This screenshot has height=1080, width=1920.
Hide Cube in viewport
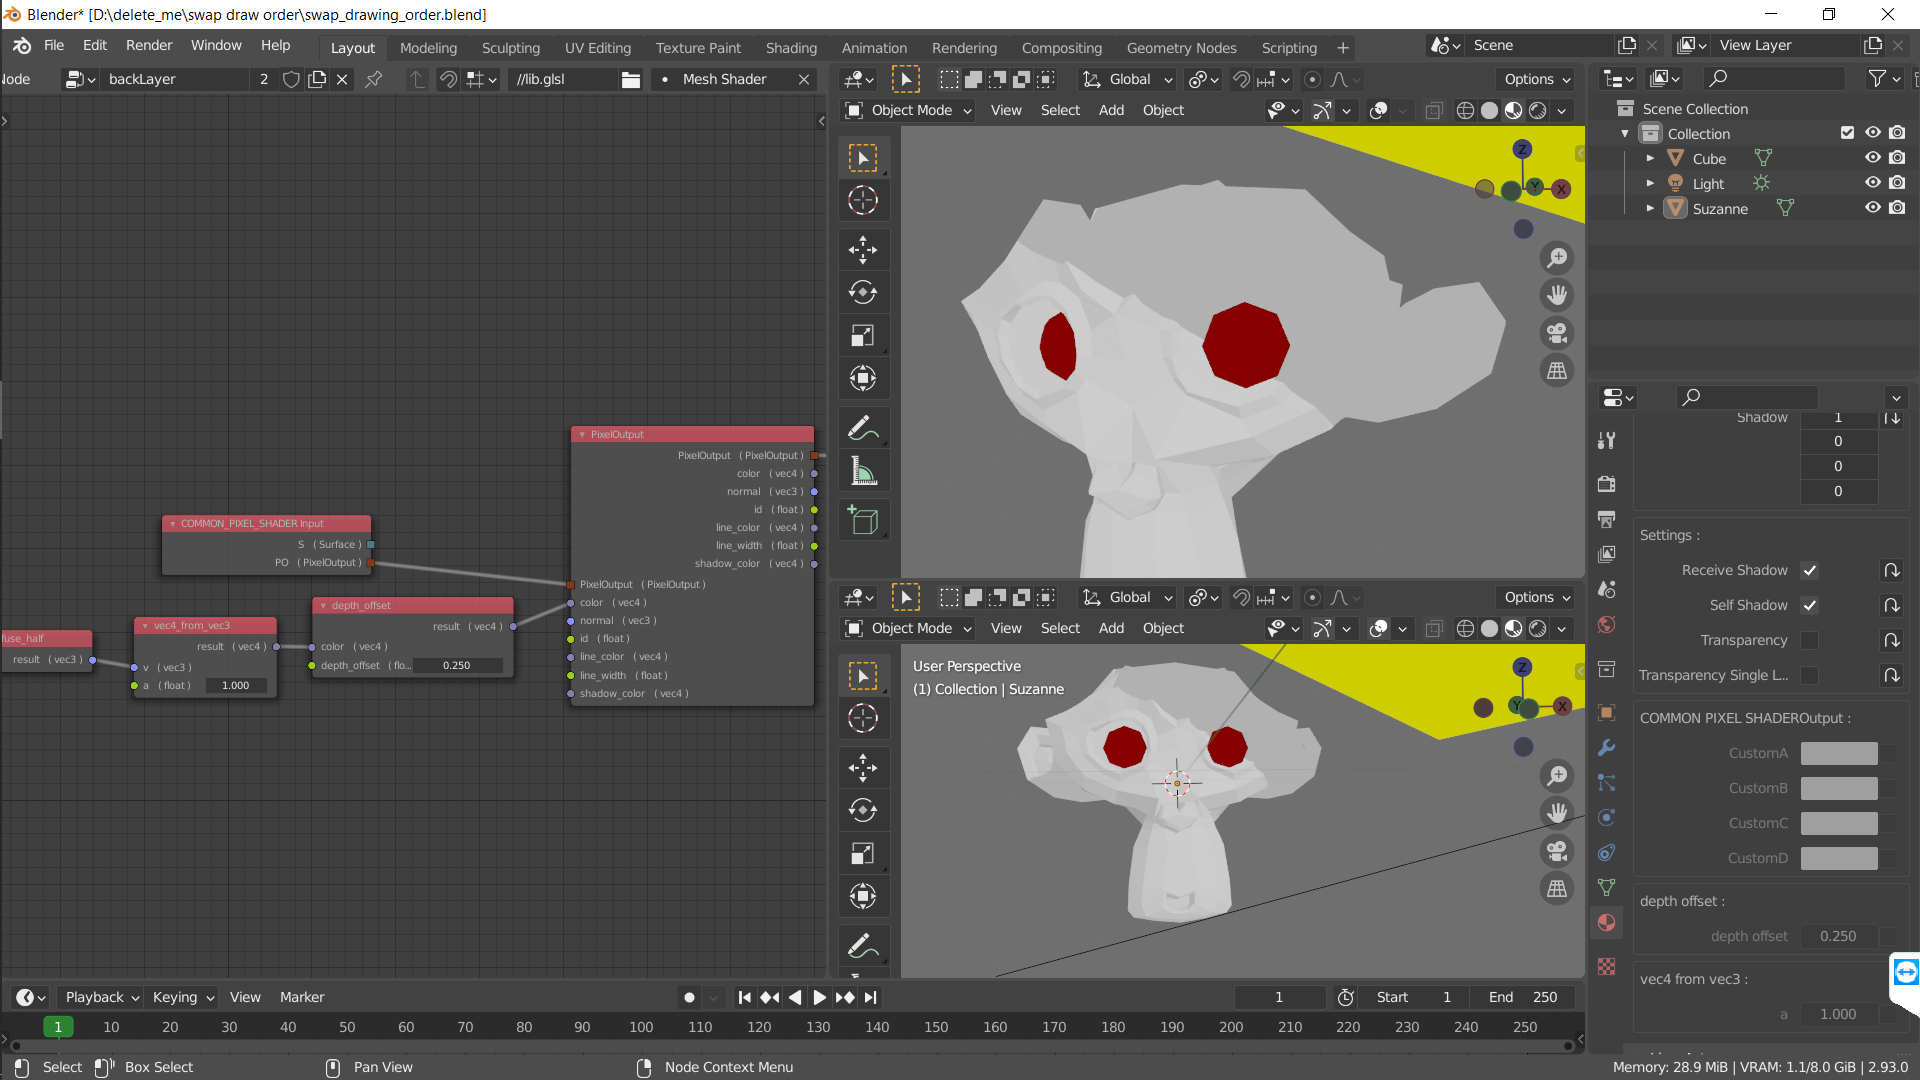[x=1872, y=158]
